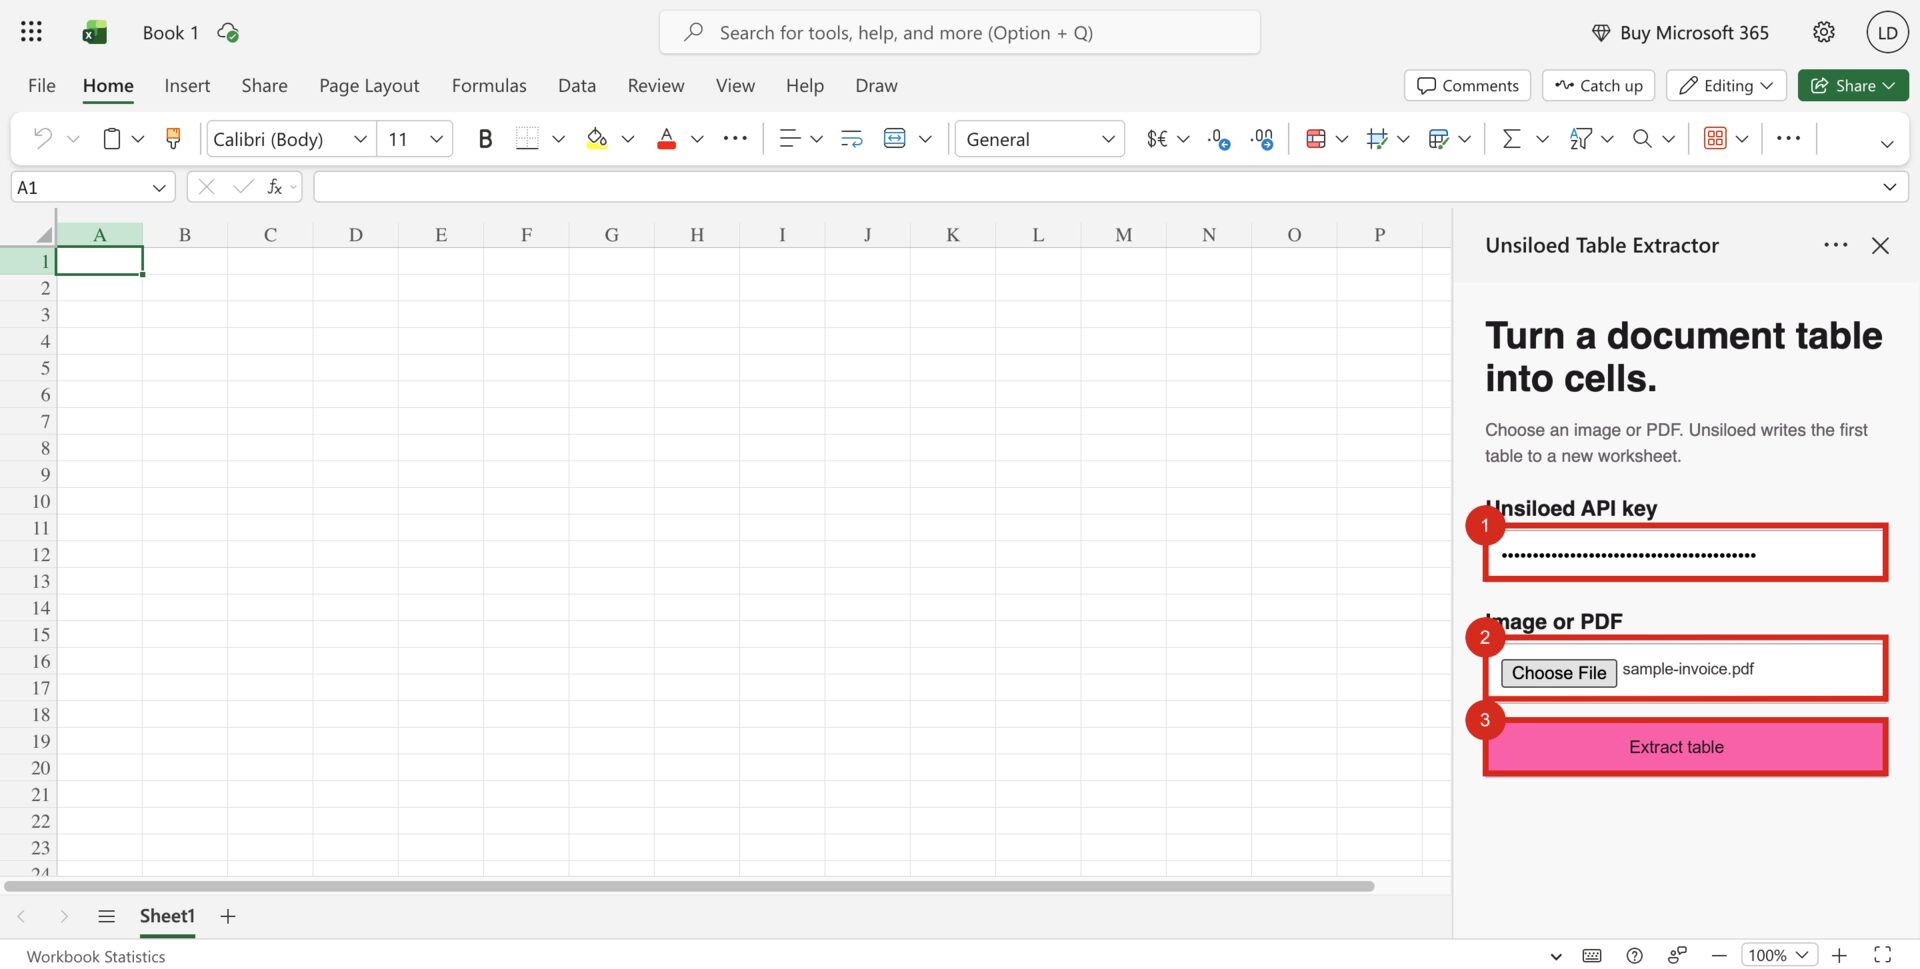
Task: Toggle Bold formatting
Action: pos(485,138)
